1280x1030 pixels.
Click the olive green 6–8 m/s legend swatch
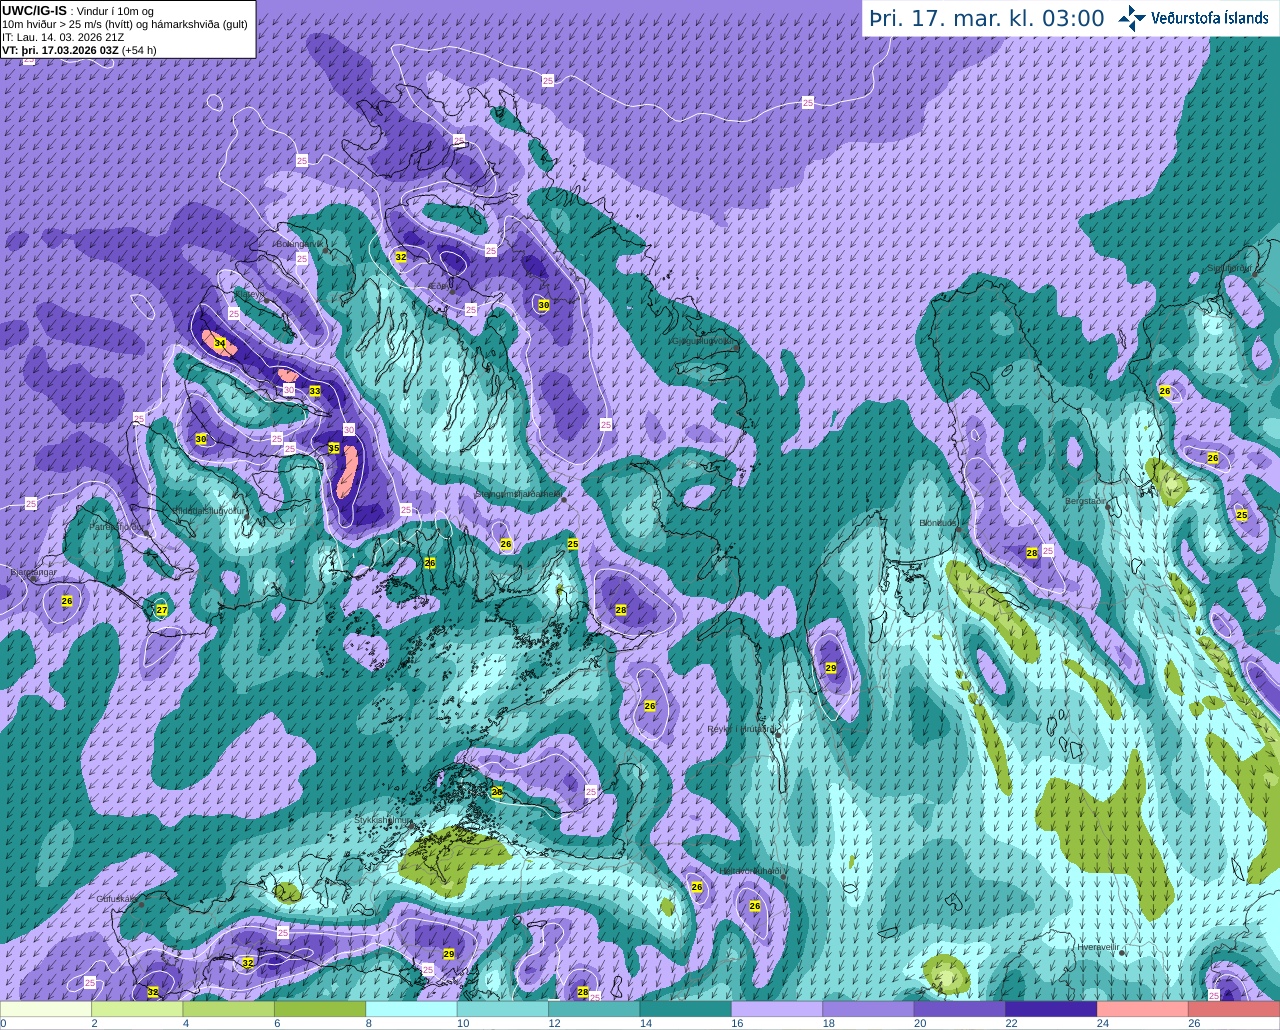320,1009
